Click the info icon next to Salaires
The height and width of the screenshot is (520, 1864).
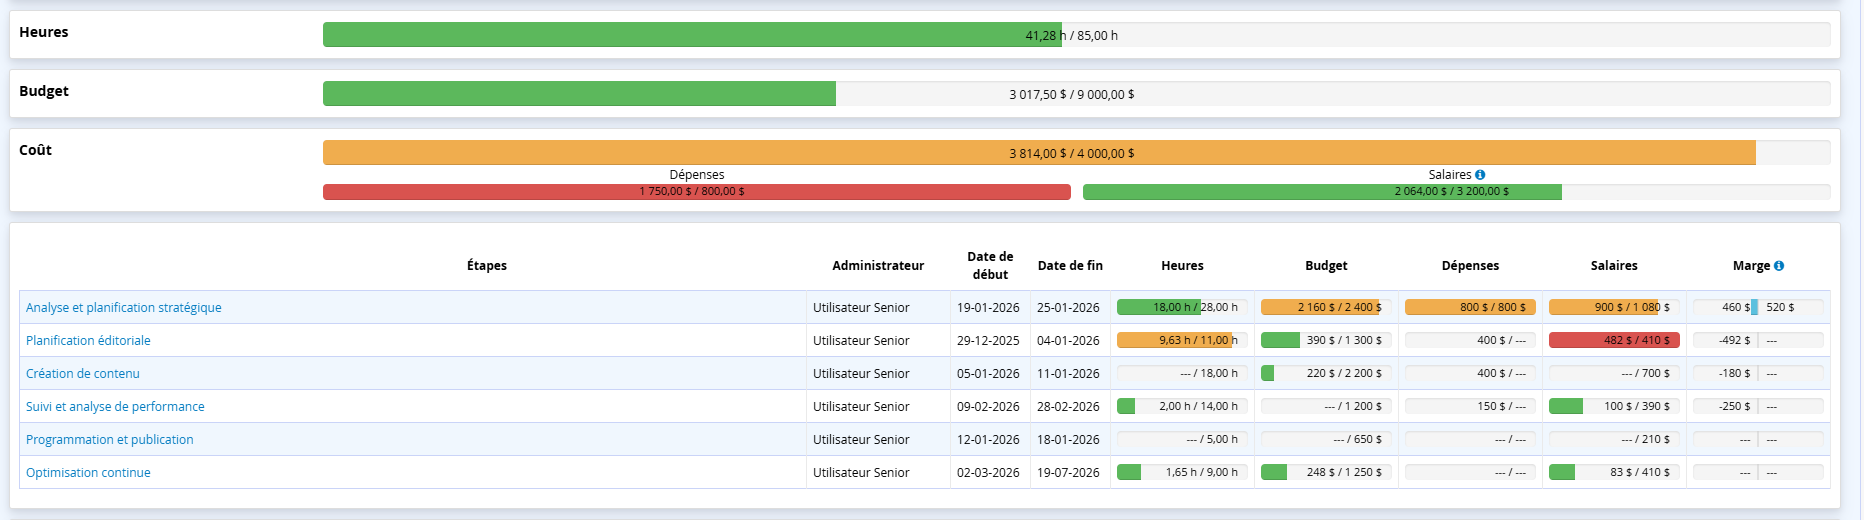1480,175
